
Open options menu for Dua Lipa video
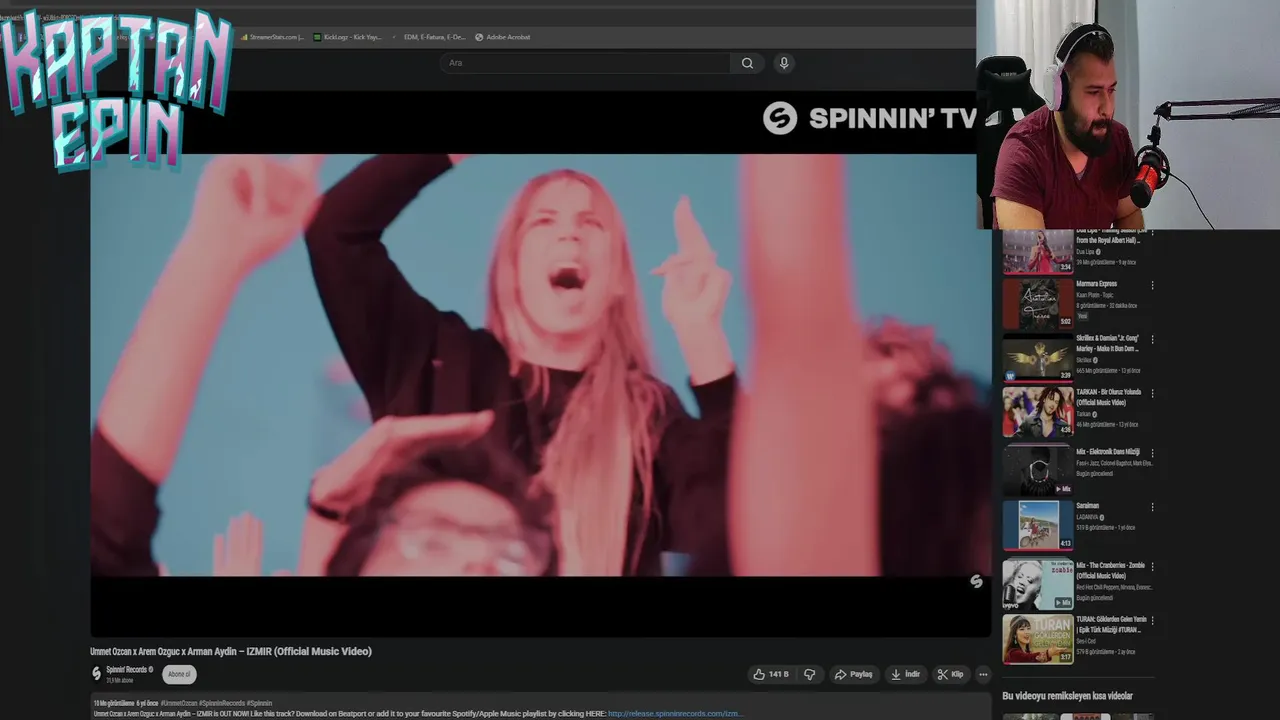1152,232
